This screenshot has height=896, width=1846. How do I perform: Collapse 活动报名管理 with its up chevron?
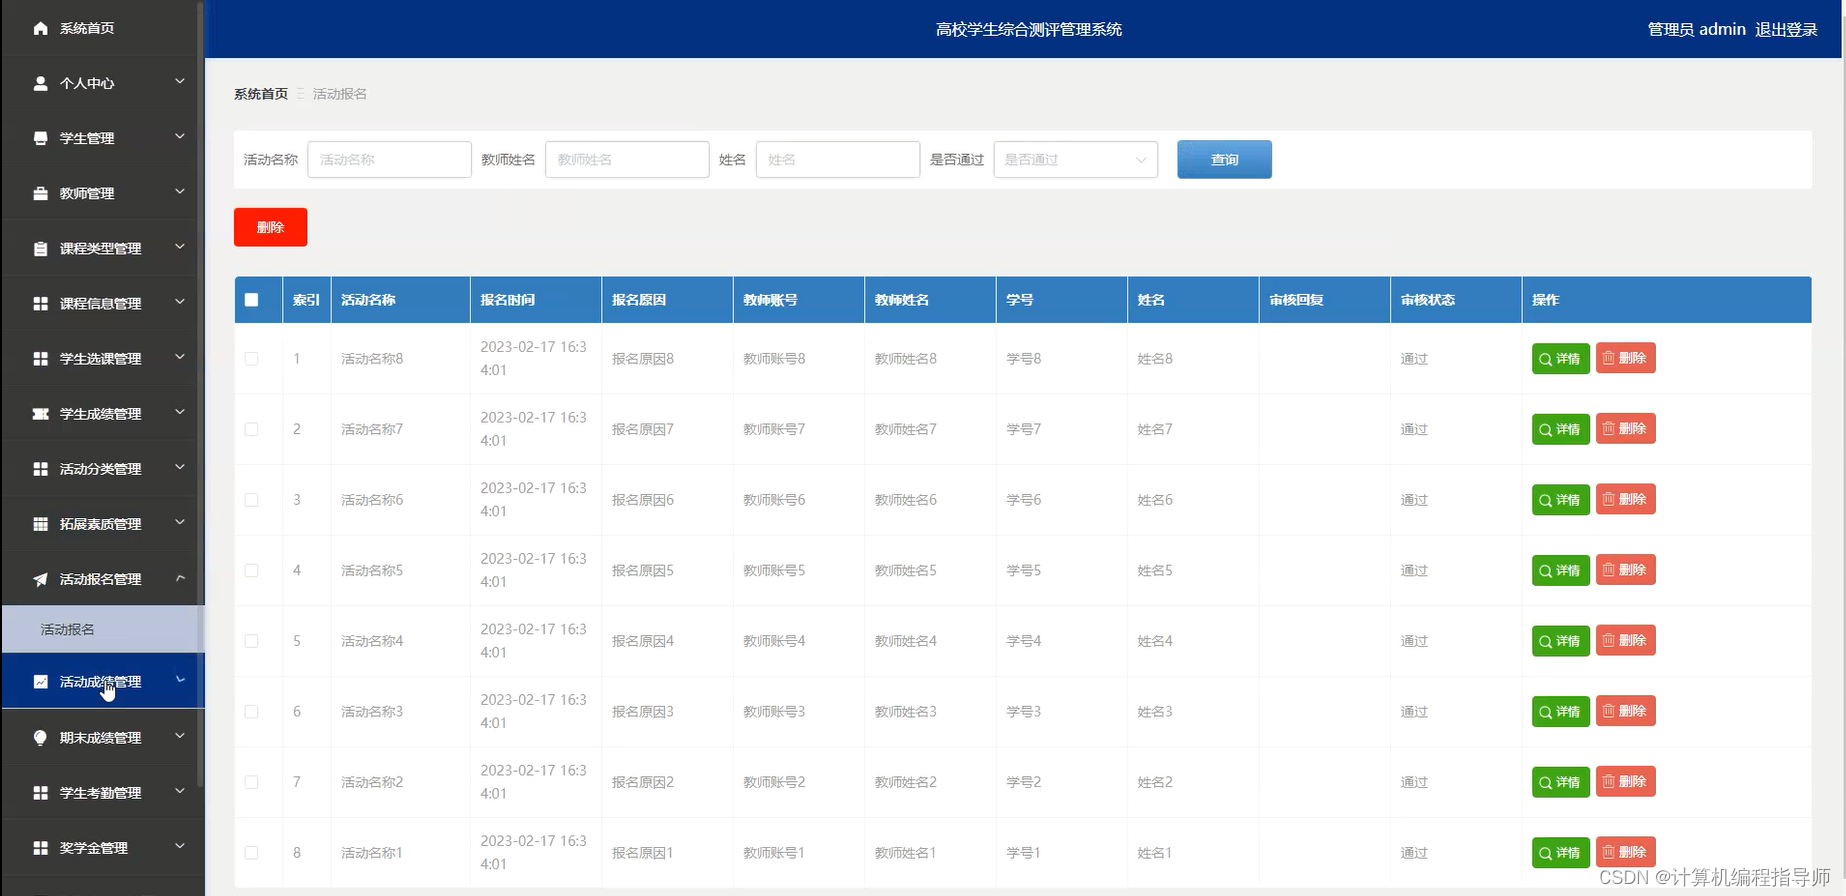click(x=180, y=577)
